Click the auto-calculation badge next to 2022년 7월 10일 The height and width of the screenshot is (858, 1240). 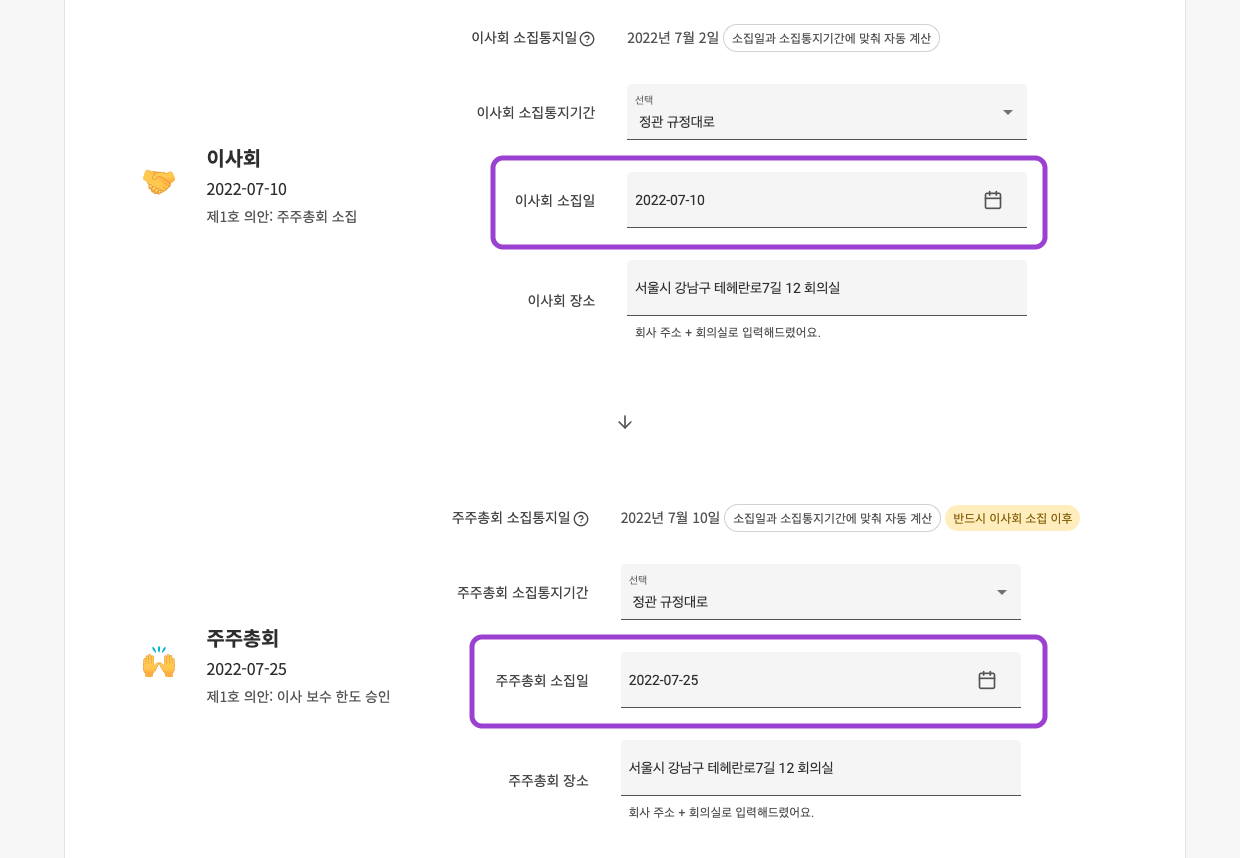coord(833,518)
